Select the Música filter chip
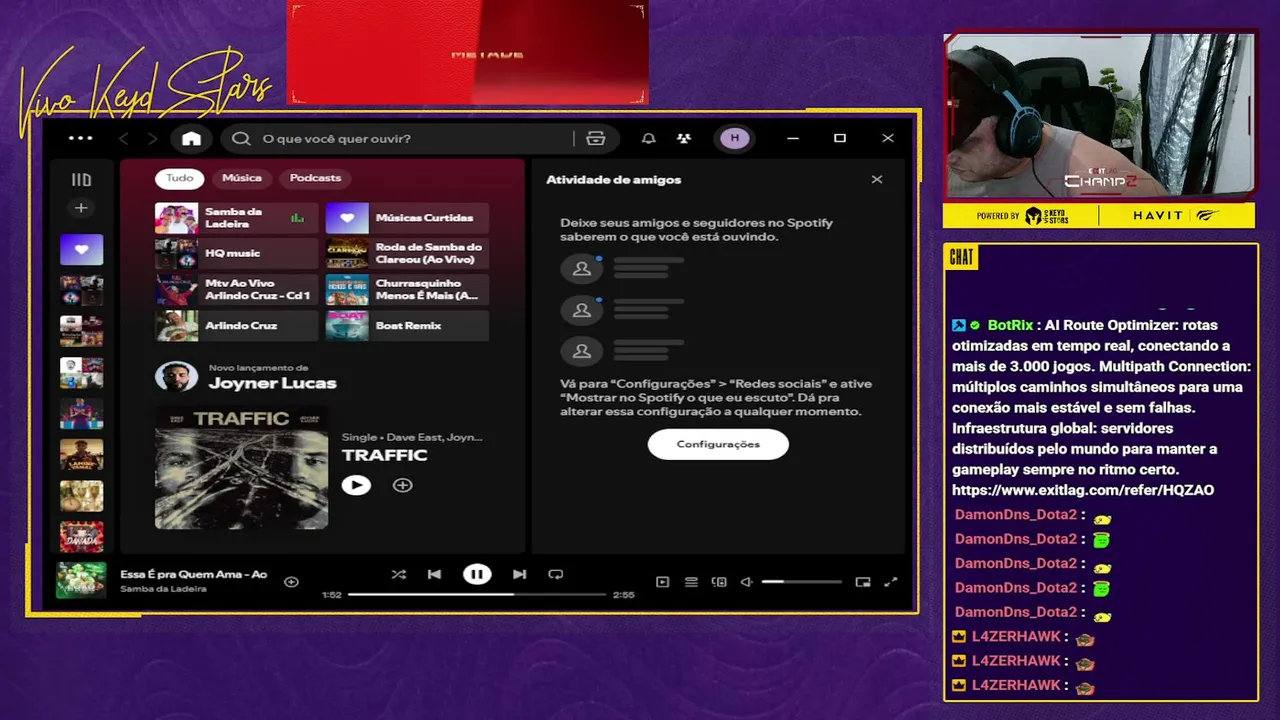Screen dimensions: 1280x720 coord(242,178)
